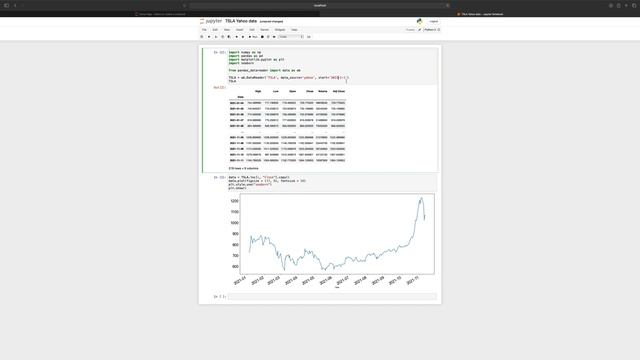Click the pencil edit mode icon
This screenshot has height=360, width=640.
click(420, 30)
